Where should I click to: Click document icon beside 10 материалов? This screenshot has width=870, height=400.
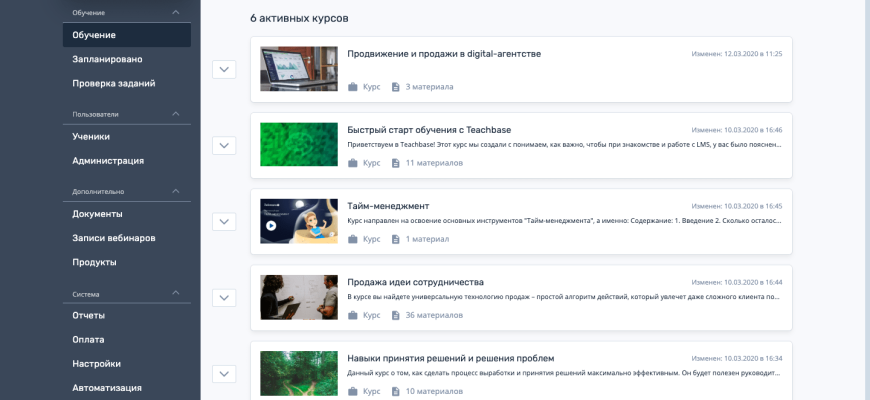396,391
